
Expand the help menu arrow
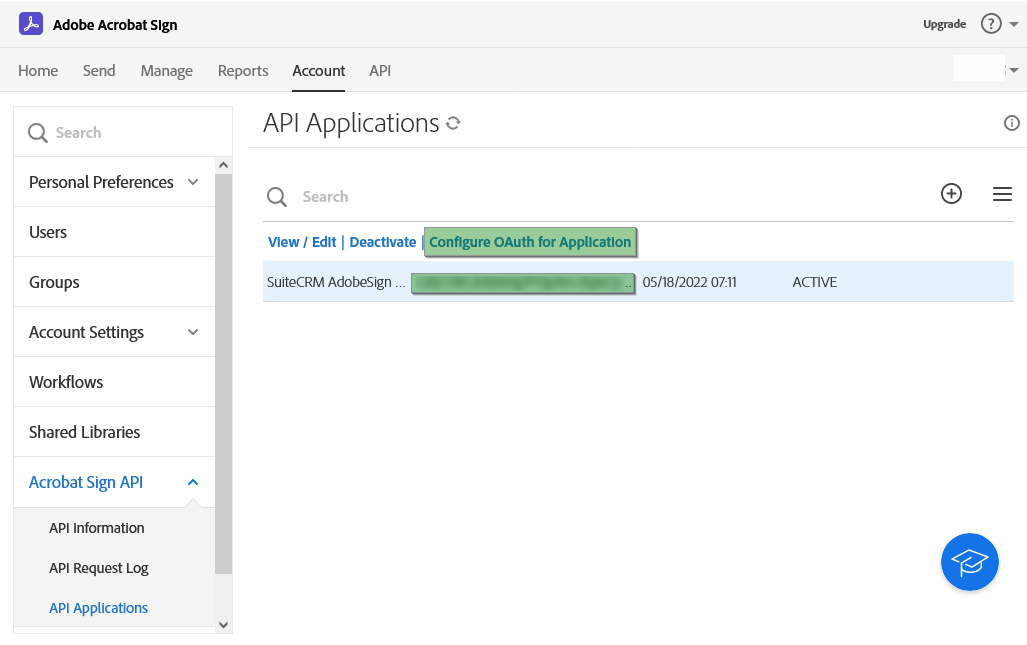[1014, 24]
